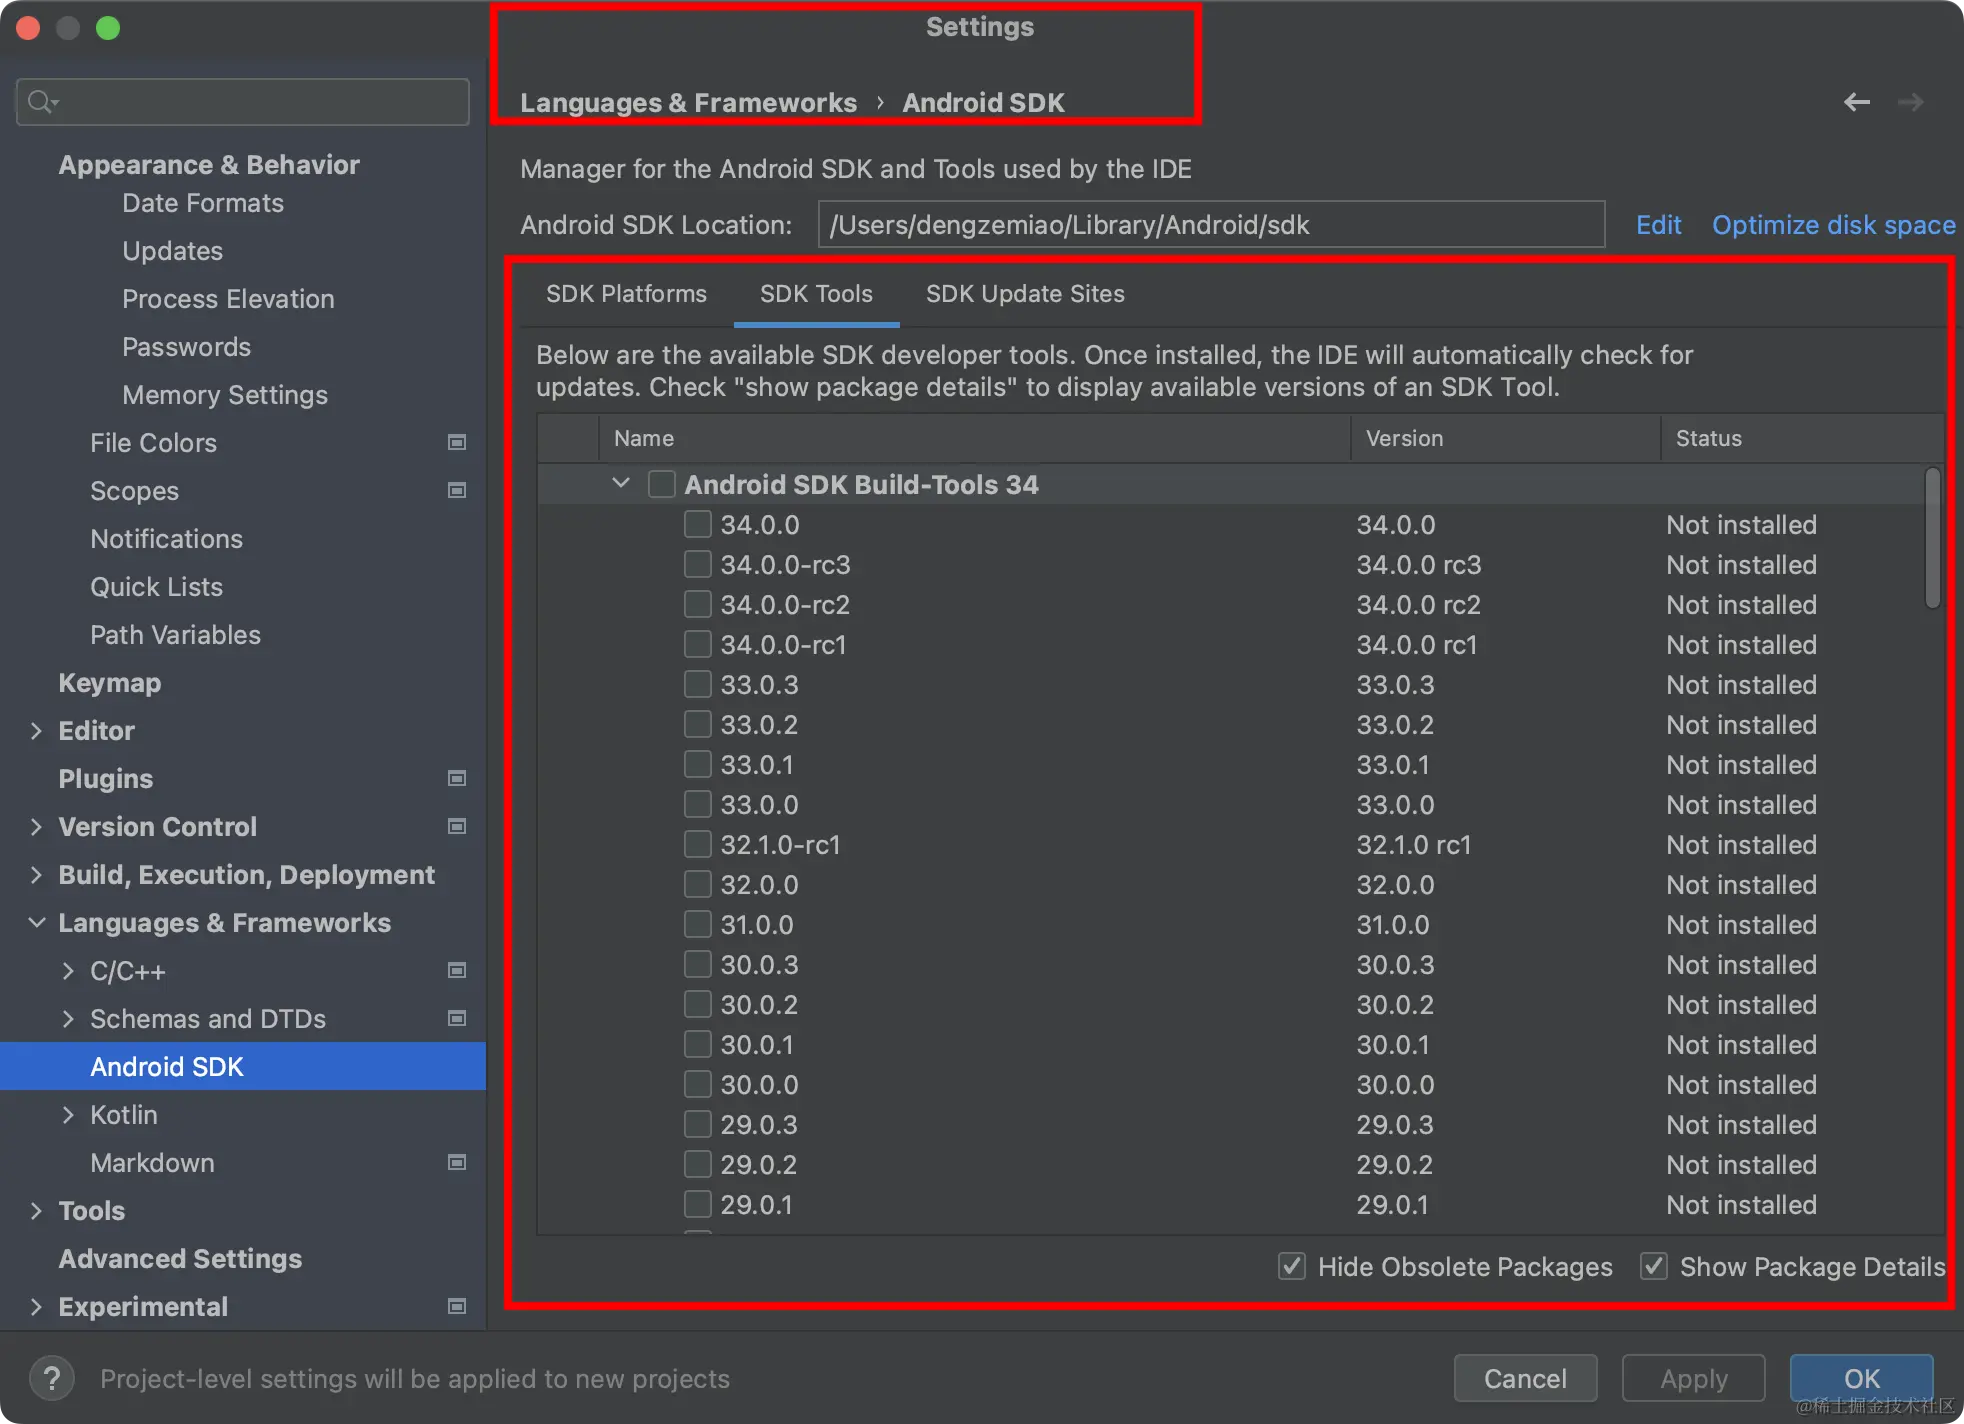The image size is (1964, 1424).
Task: Click project-level icon beside Version Control
Action: click(x=457, y=827)
